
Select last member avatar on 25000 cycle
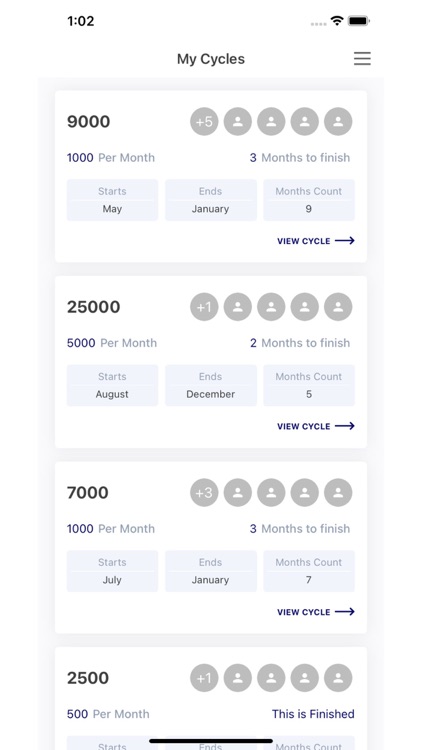(338, 307)
